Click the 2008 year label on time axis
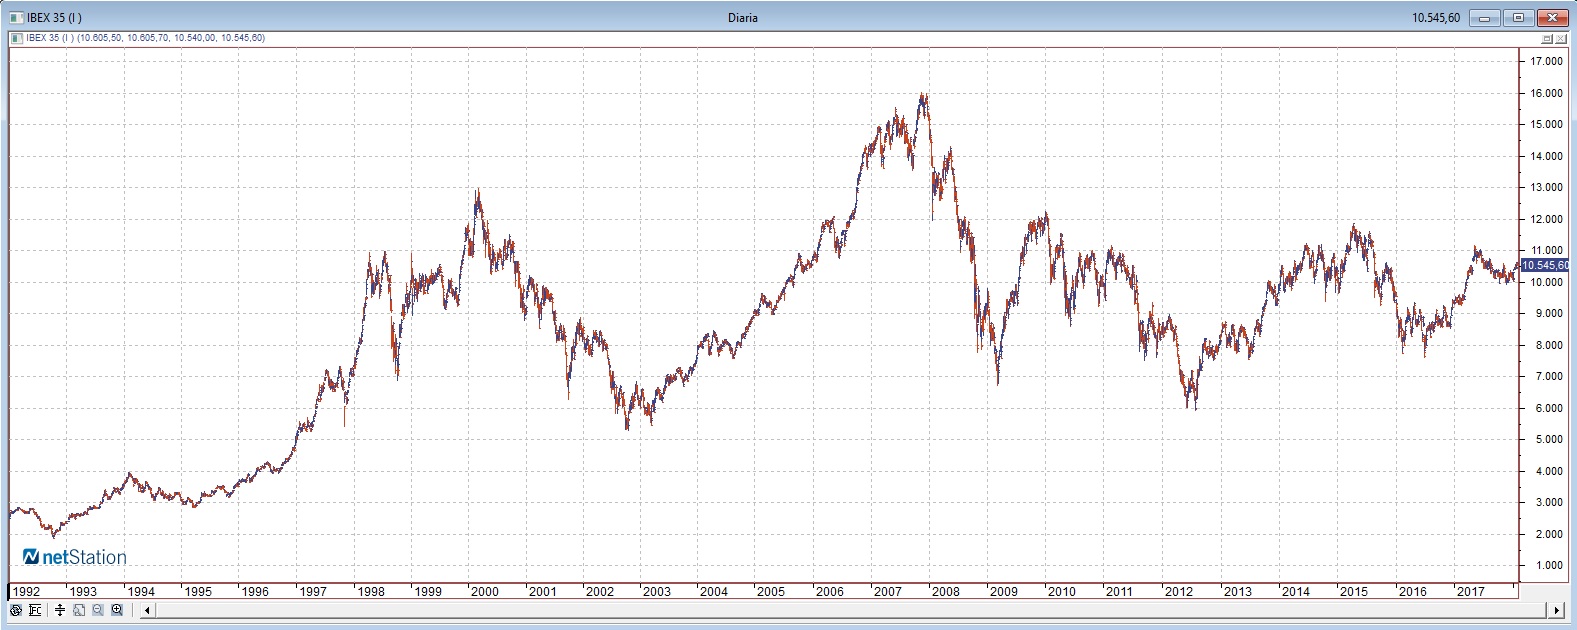The width and height of the screenshot is (1577, 630). (946, 591)
